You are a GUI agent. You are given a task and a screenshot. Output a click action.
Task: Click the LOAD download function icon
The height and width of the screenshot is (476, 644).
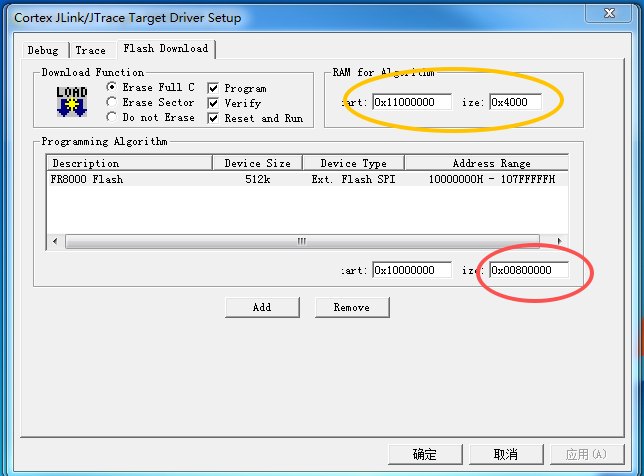(71, 101)
